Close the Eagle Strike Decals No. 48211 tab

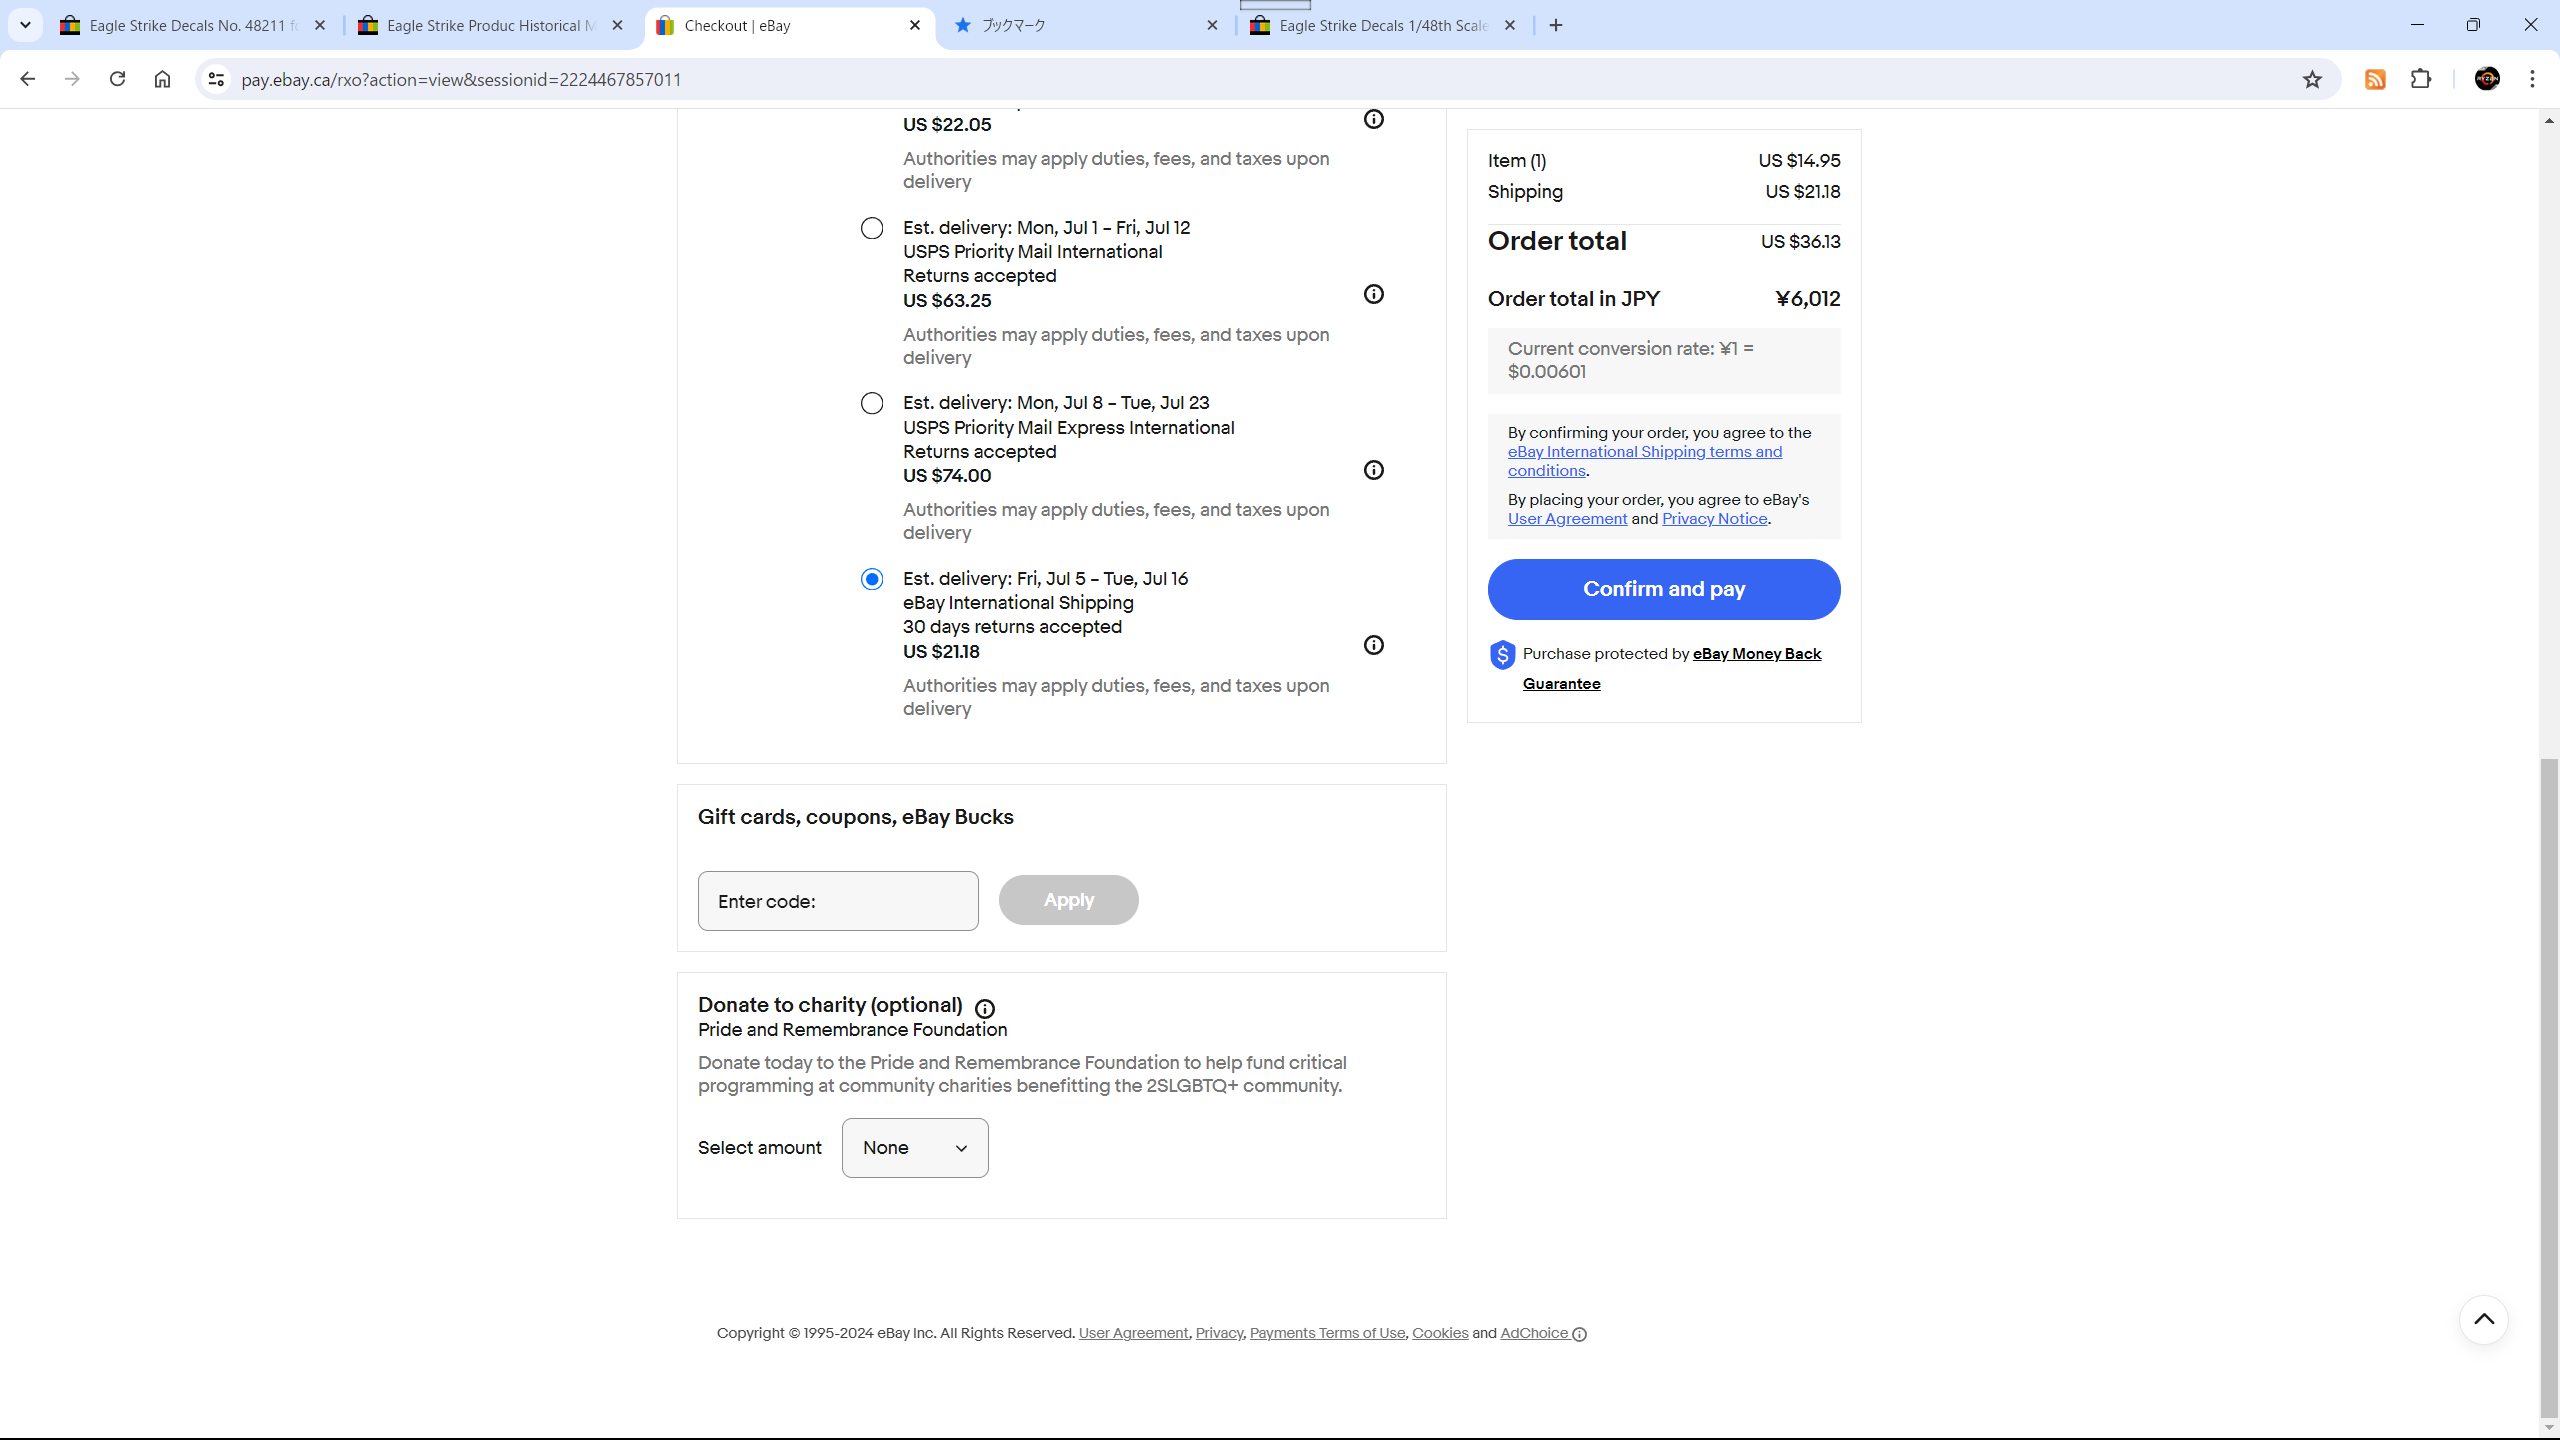point(320,25)
